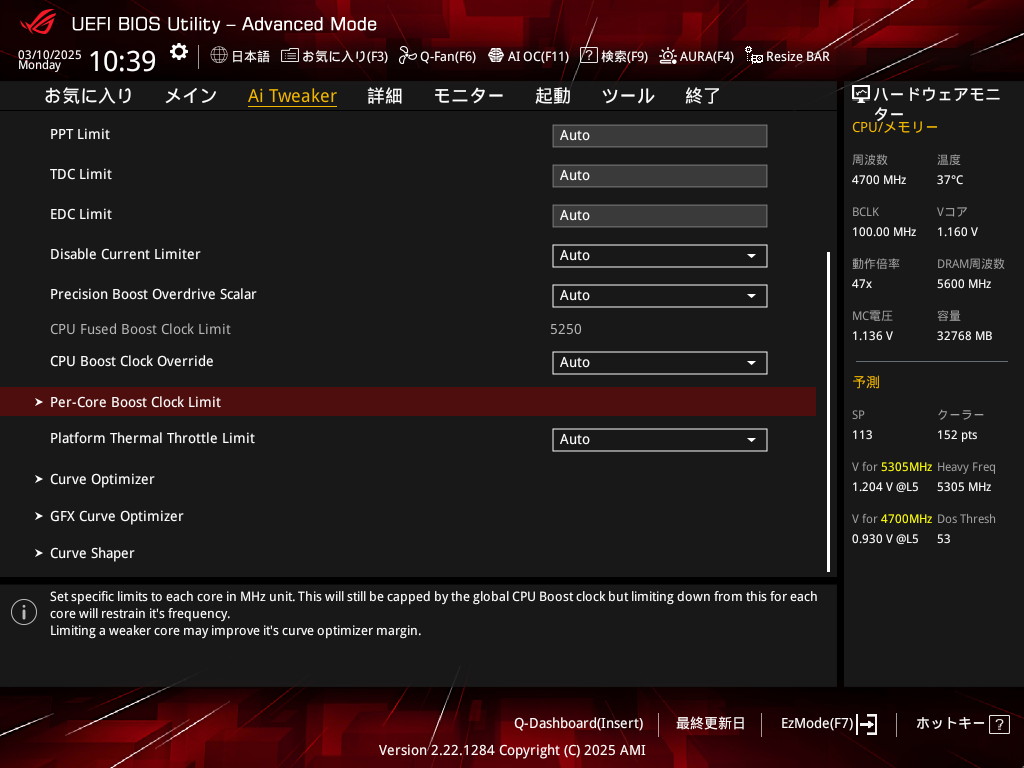1024x768 pixels.
Task: Click 日本語 language label
Action: coord(250,56)
